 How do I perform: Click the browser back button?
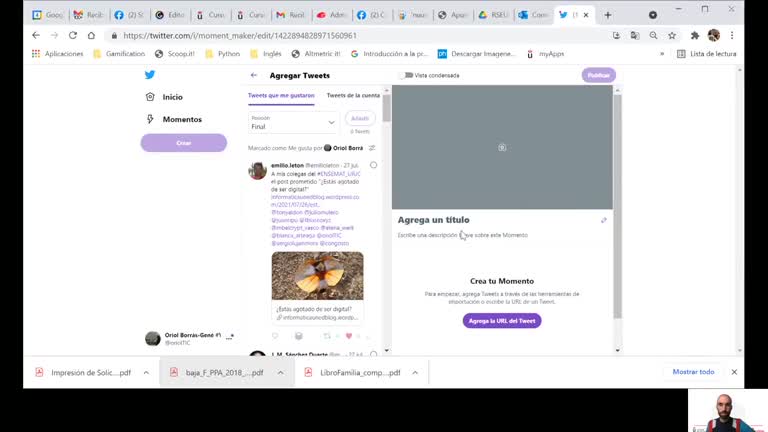(36, 35)
